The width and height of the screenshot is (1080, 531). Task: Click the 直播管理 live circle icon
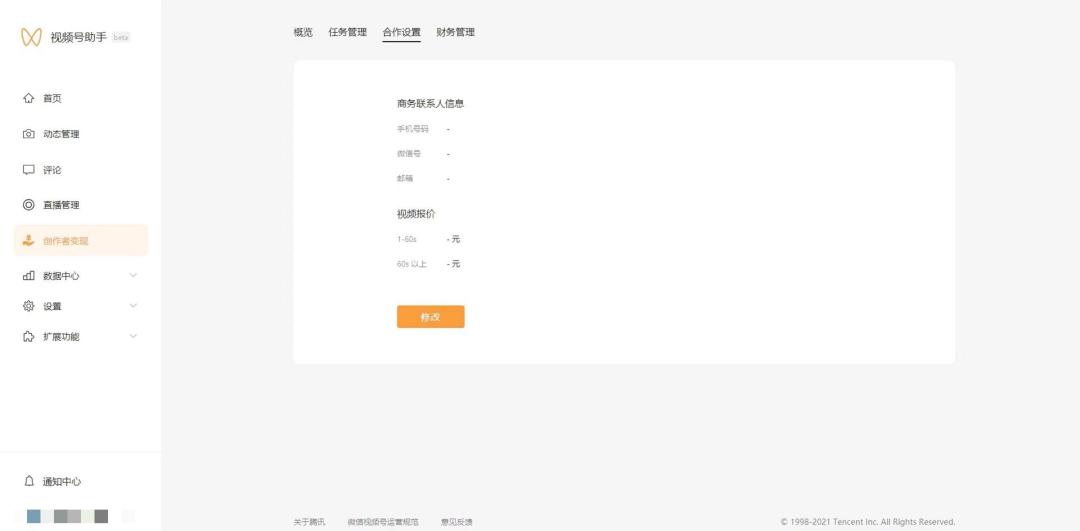[x=28, y=205]
